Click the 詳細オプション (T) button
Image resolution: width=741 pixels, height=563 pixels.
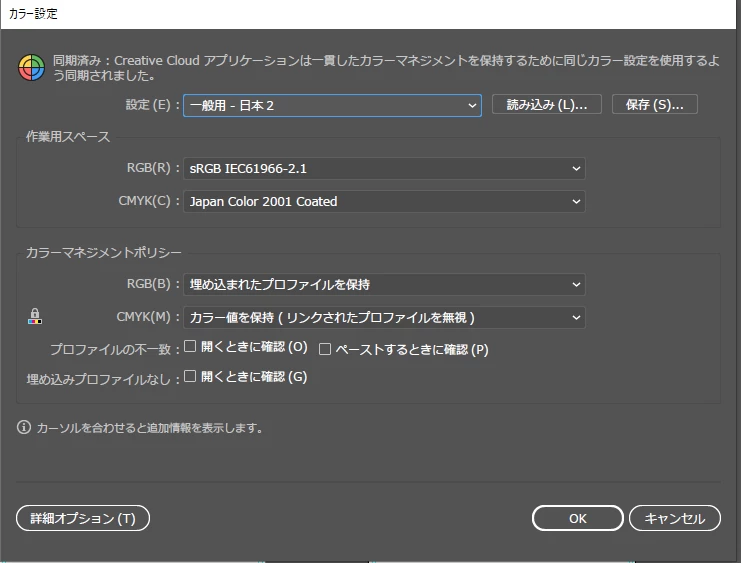click(83, 518)
